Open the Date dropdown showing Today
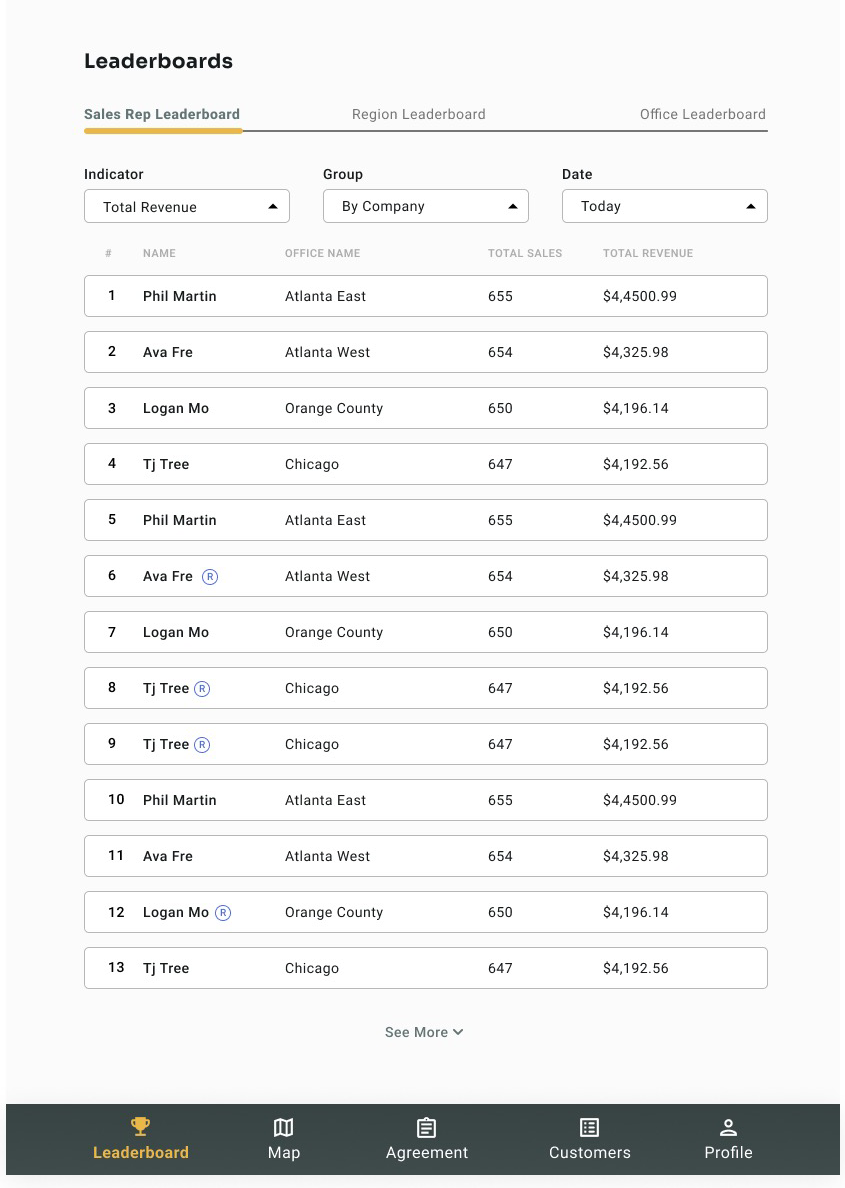This screenshot has width=845, height=1188. coord(664,206)
